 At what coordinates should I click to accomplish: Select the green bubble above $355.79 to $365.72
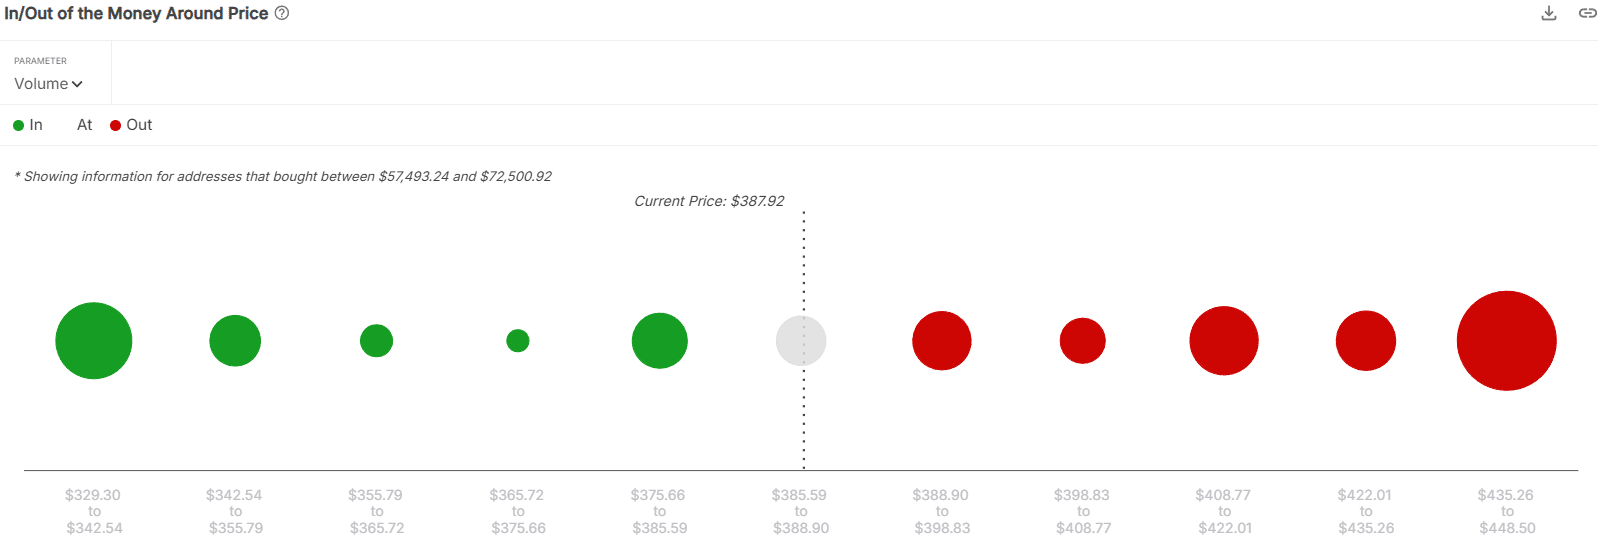[x=377, y=341]
